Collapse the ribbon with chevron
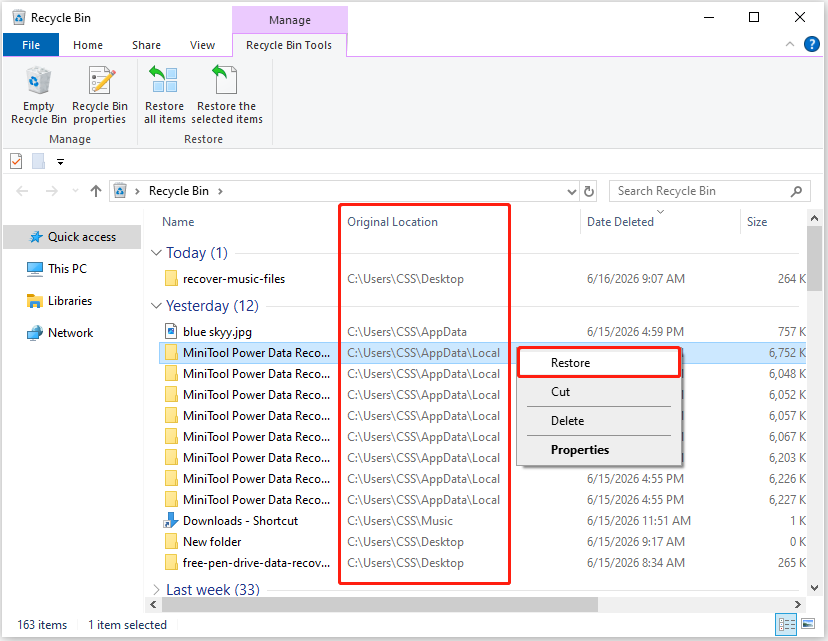Image resolution: width=828 pixels, height=641 pixels. tap(790, 44)
